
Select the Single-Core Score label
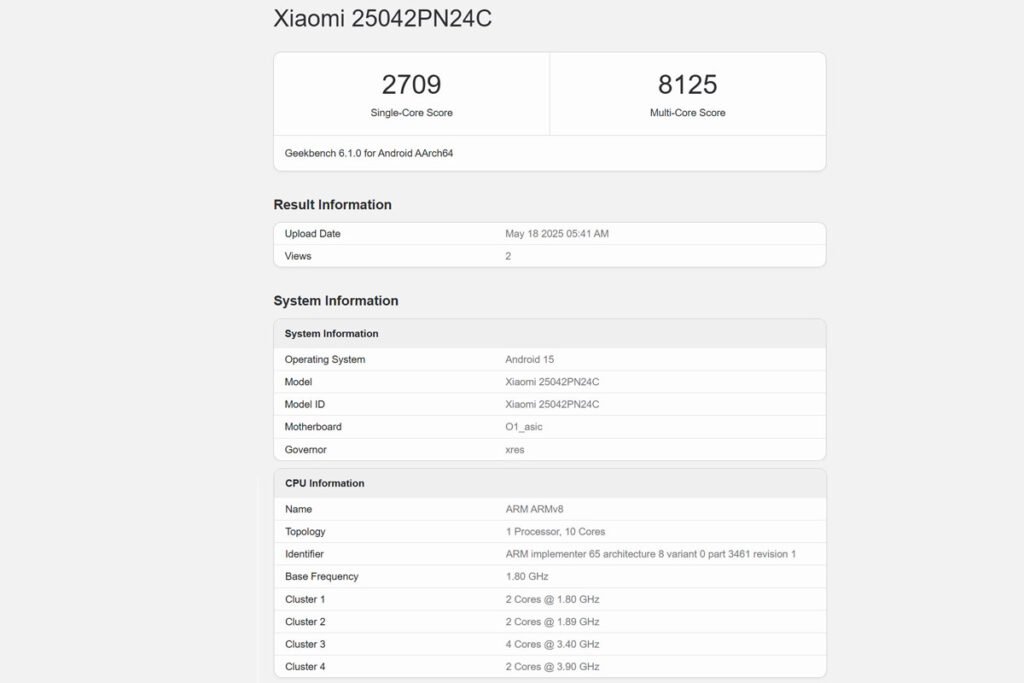coord(411,113)
